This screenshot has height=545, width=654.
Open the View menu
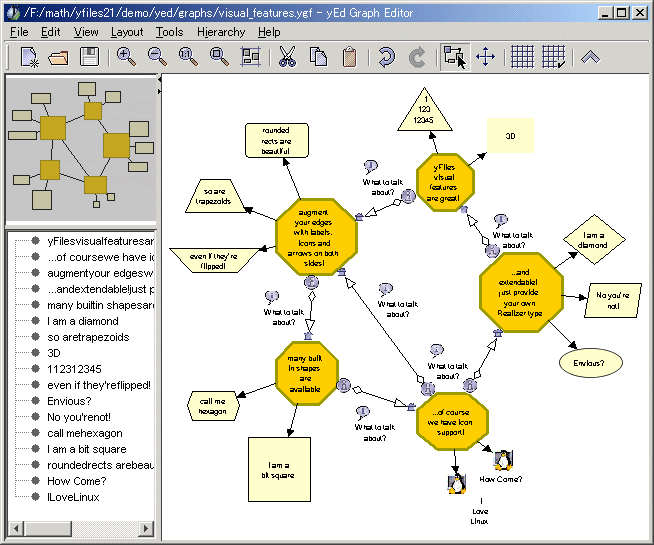pyautogui.click(x=86, y=32)
